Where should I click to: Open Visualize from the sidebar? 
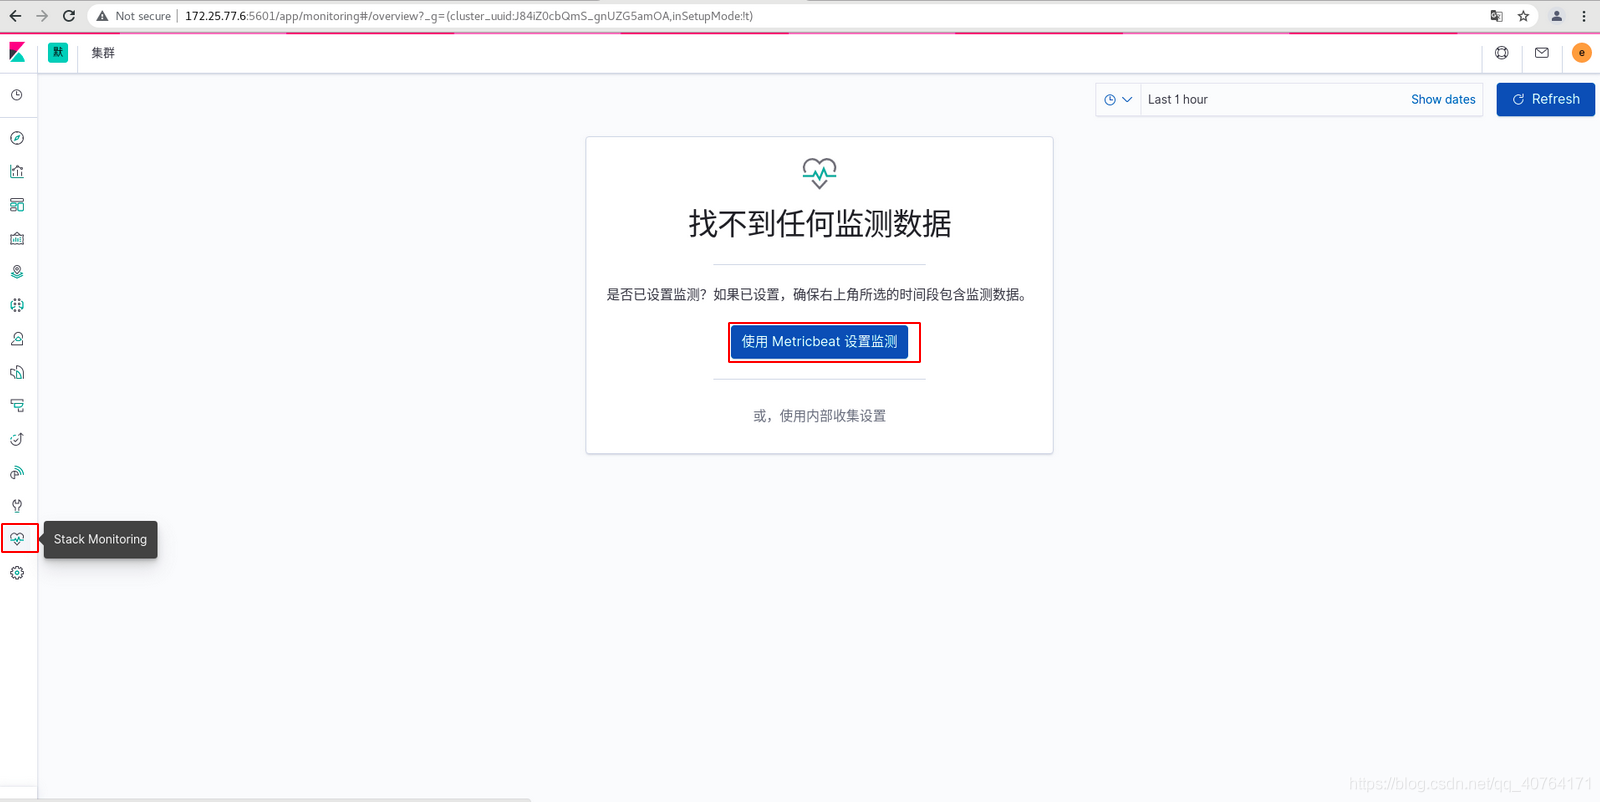tap(17, 172)
